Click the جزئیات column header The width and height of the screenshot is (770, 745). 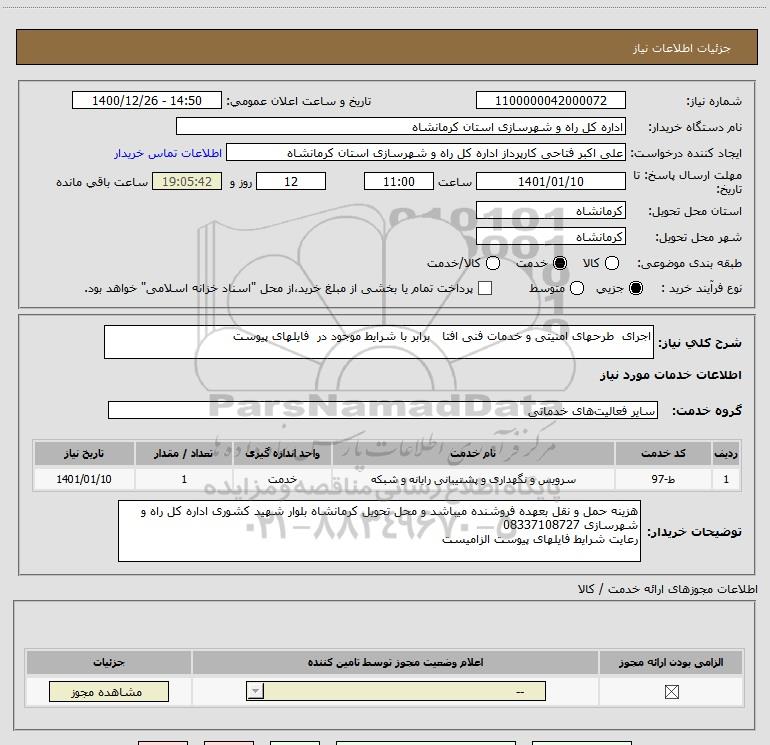(109, 662)
